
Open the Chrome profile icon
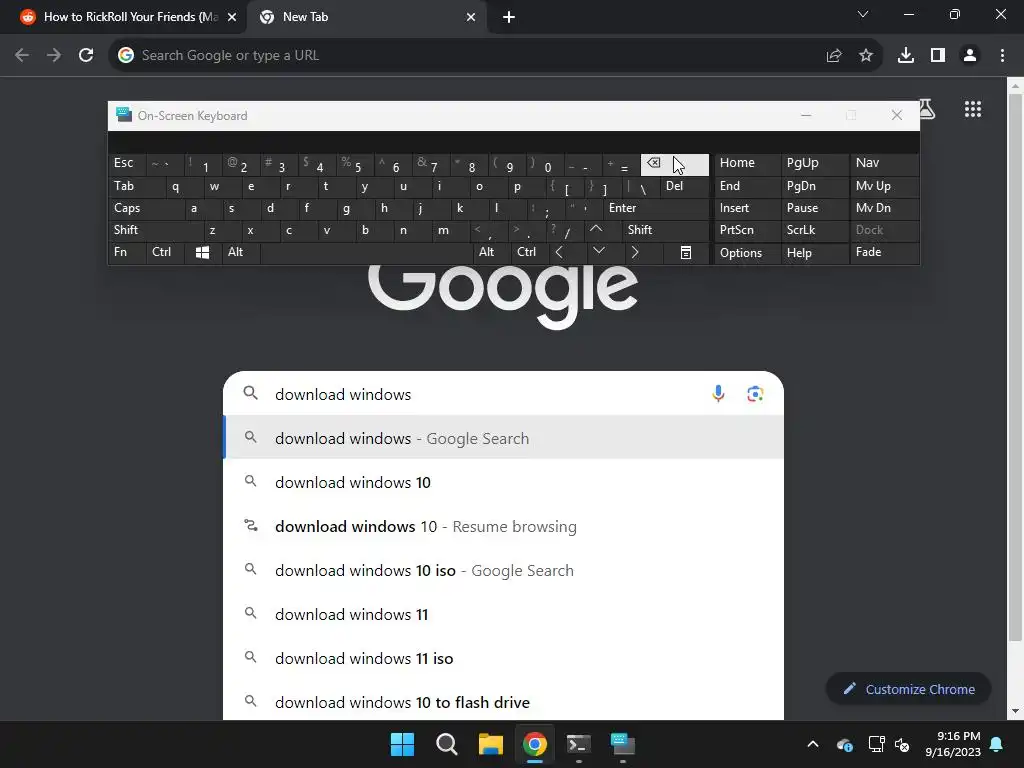point(970,56)
